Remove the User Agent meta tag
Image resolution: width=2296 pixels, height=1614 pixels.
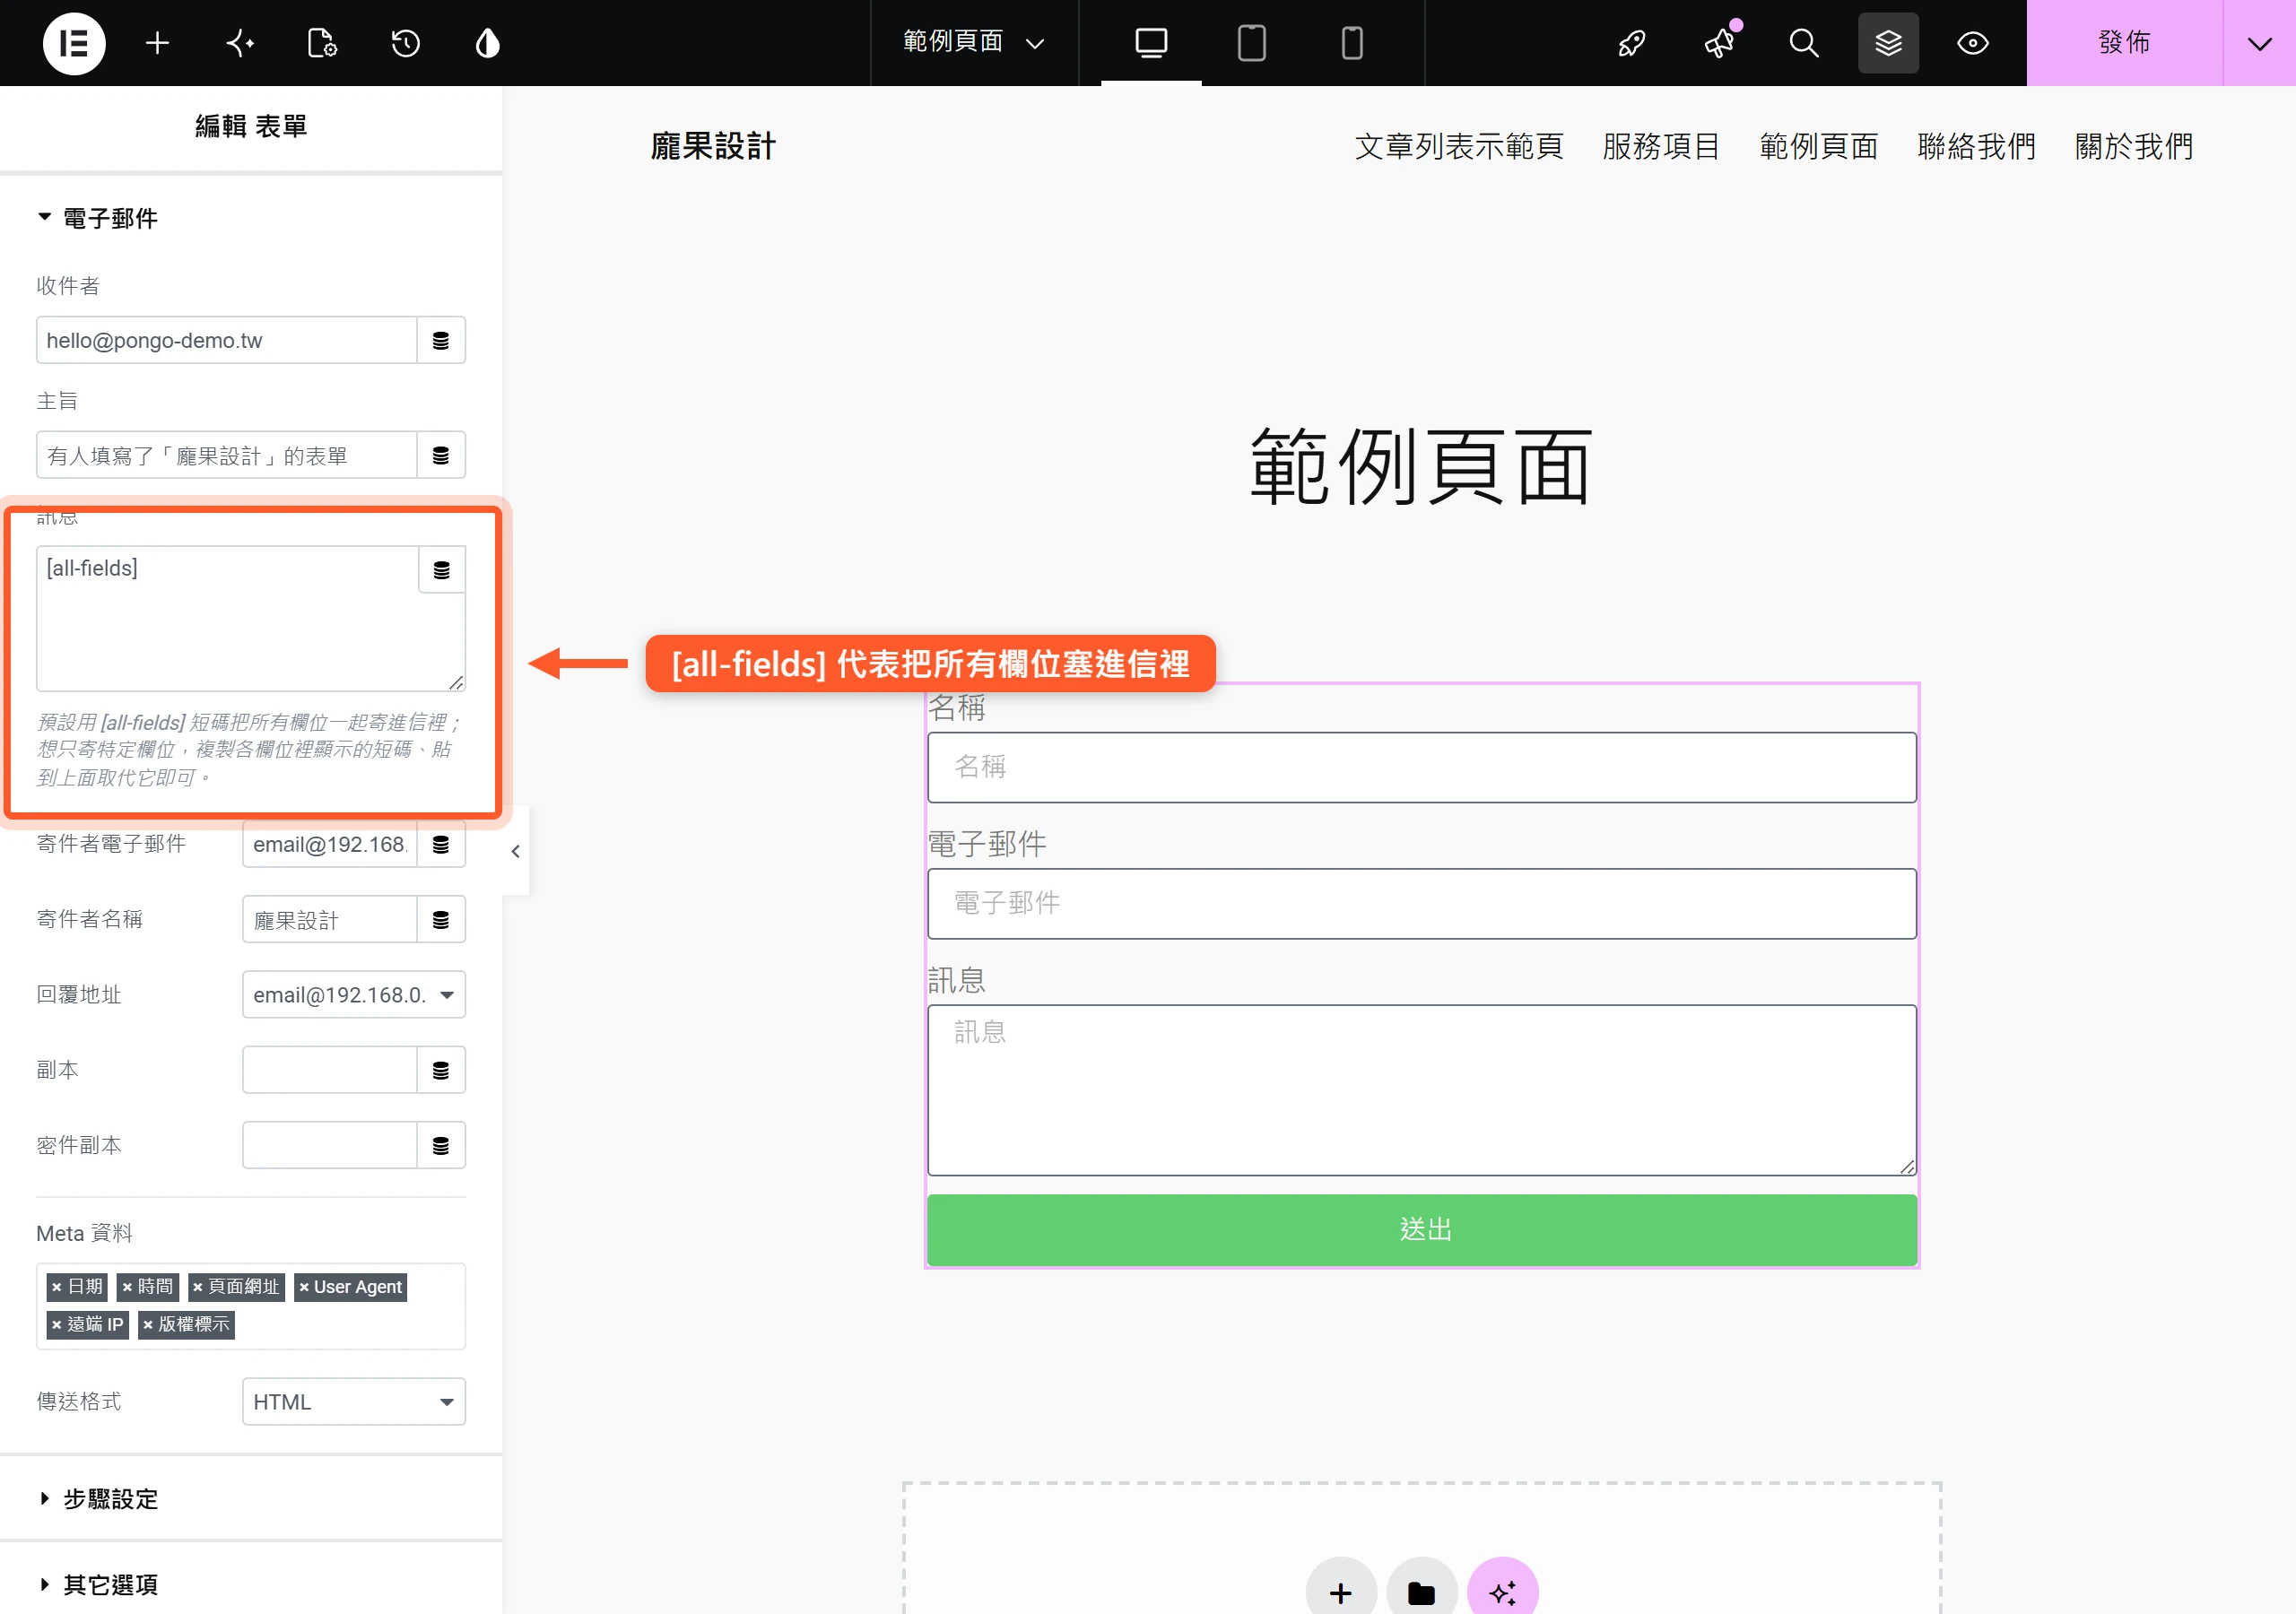tap(304, 1287)
